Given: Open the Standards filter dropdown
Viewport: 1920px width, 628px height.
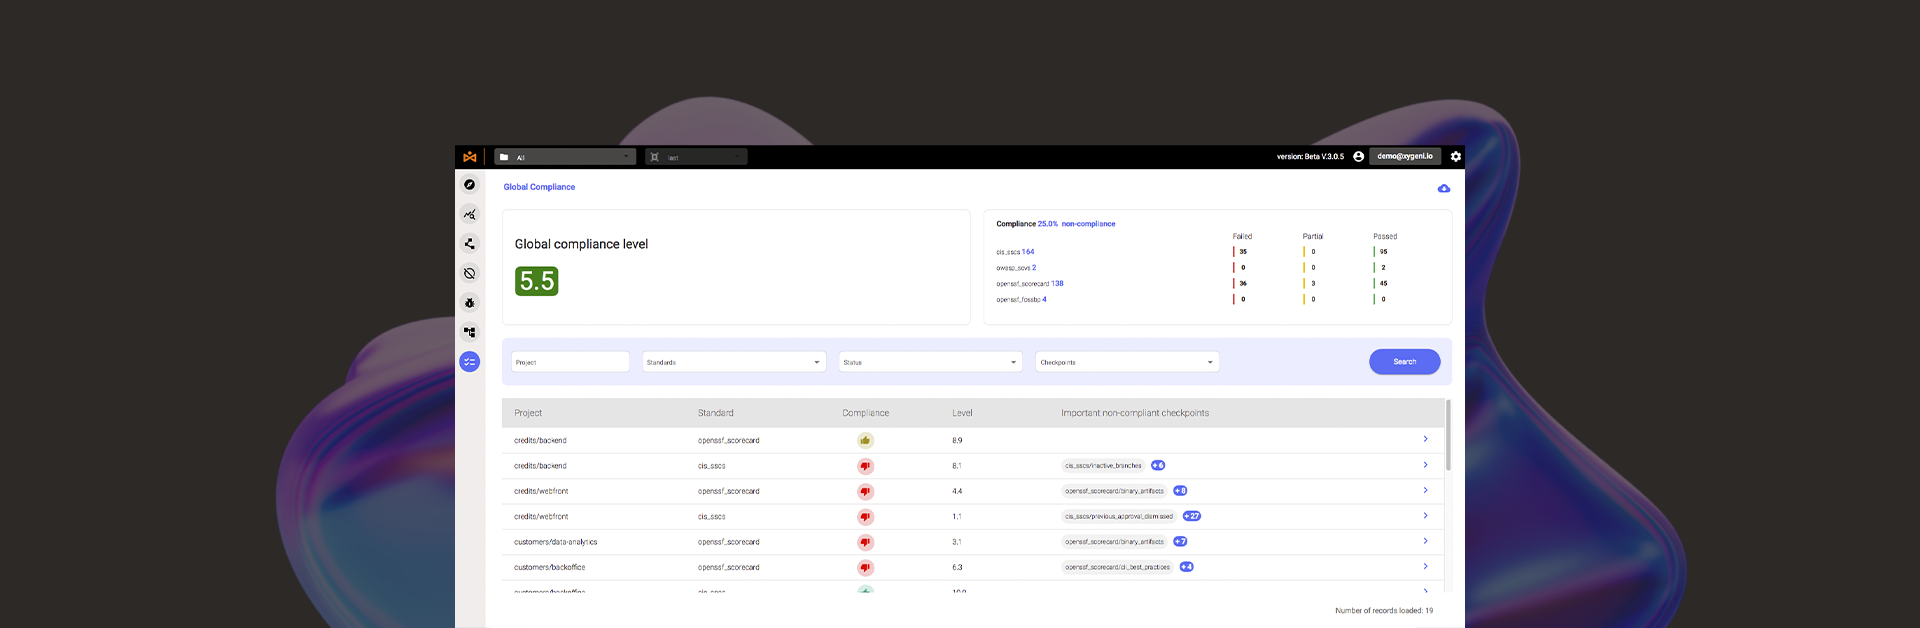Looking at the screenshot, I should point(734,362).
